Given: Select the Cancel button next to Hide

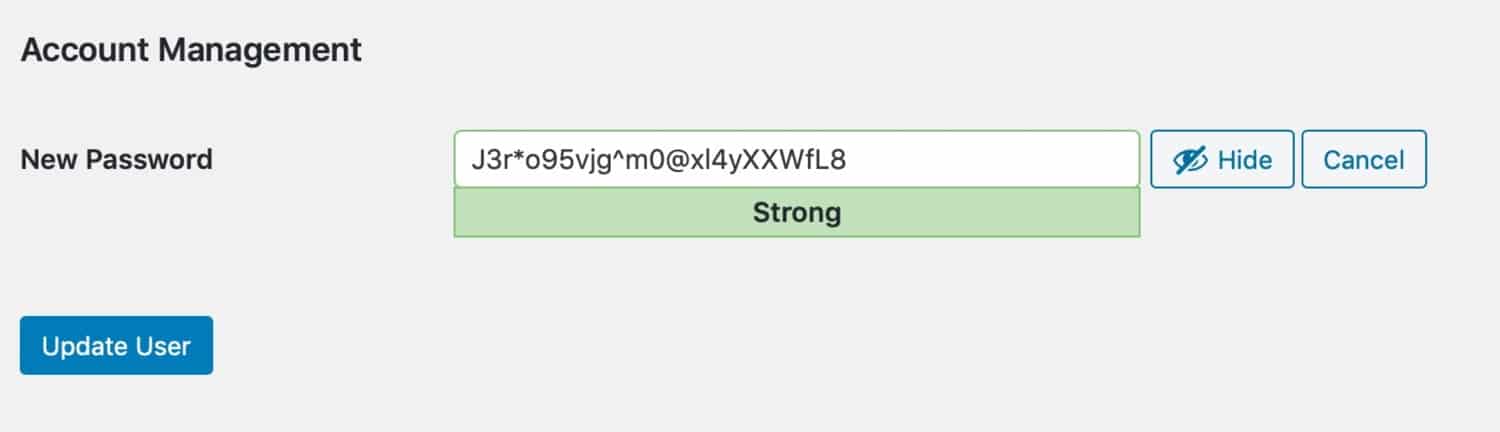Looking at the screenshot, I should pyautogui.click(x=1363, y=160).
